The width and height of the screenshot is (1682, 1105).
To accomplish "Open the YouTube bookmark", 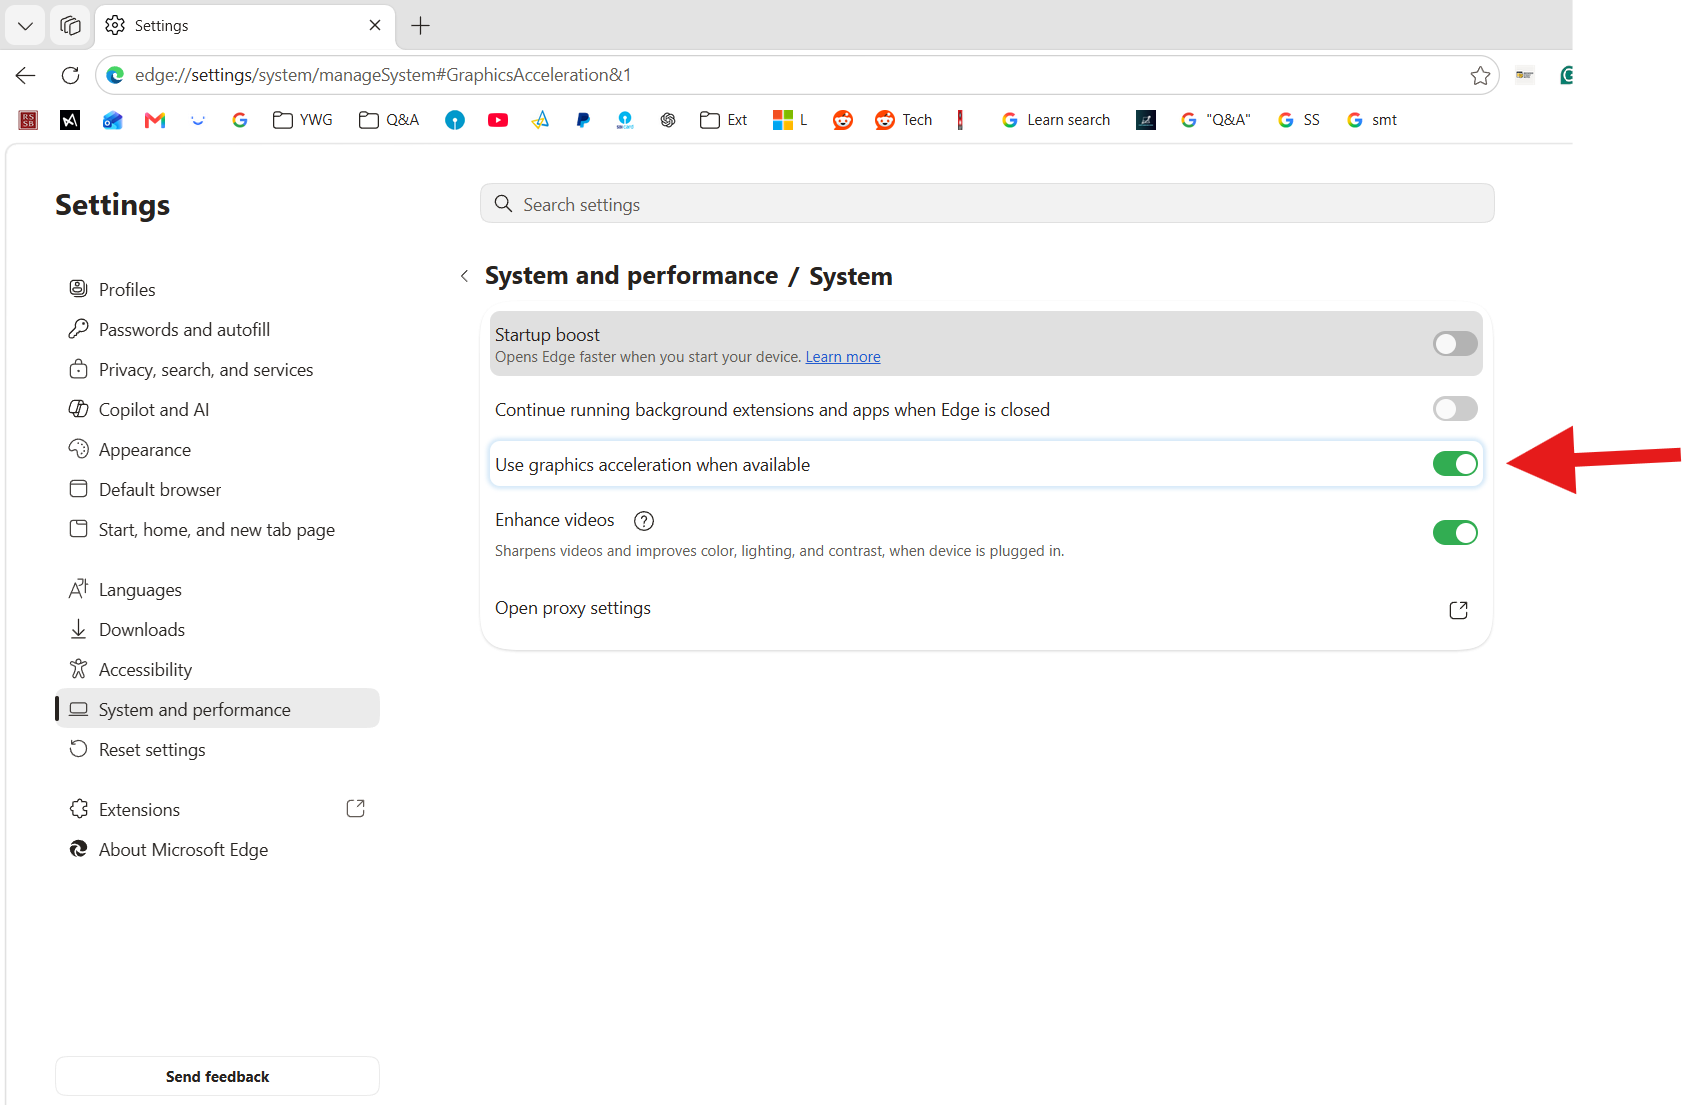I will [498, 120].
